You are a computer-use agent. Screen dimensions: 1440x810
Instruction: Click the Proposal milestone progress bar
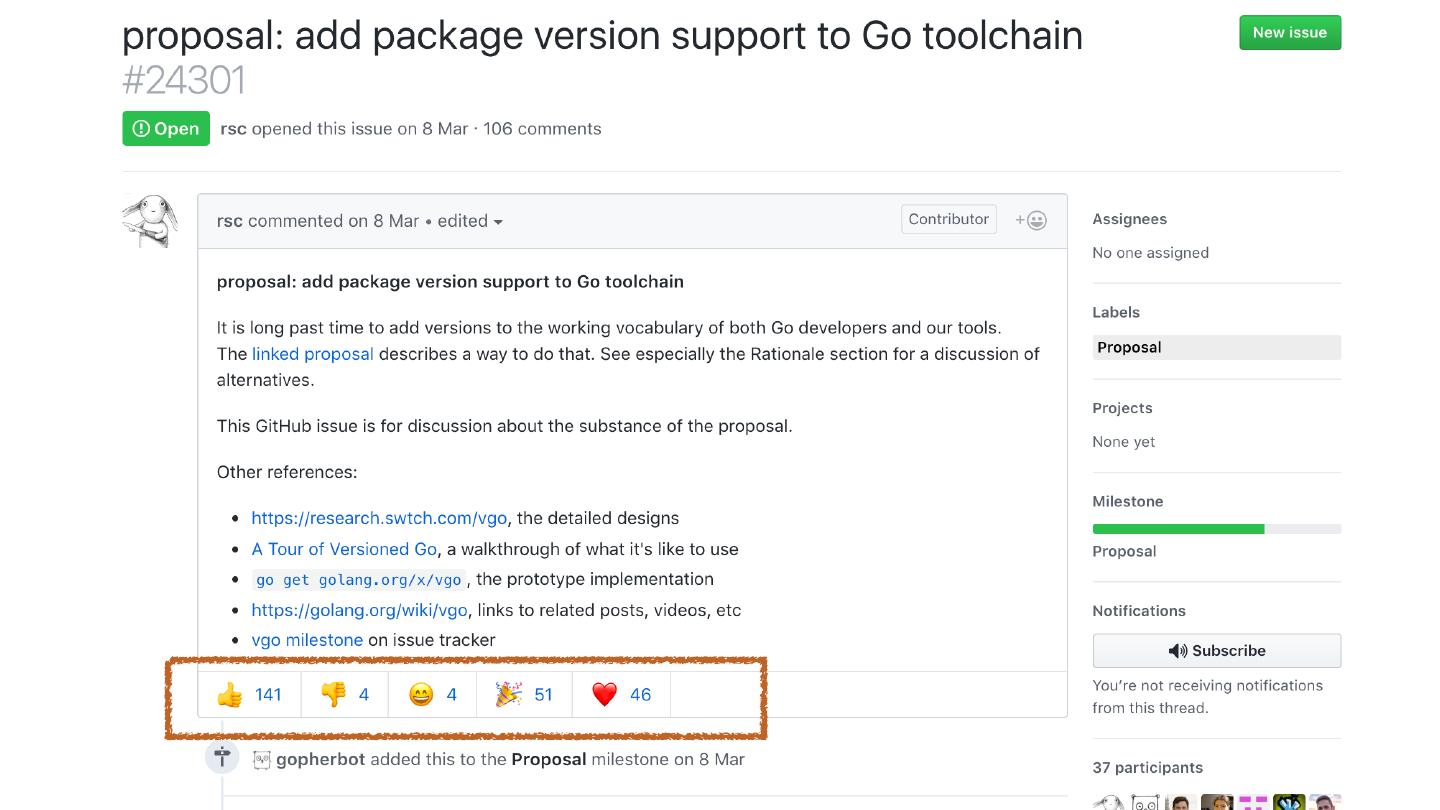1216,529
